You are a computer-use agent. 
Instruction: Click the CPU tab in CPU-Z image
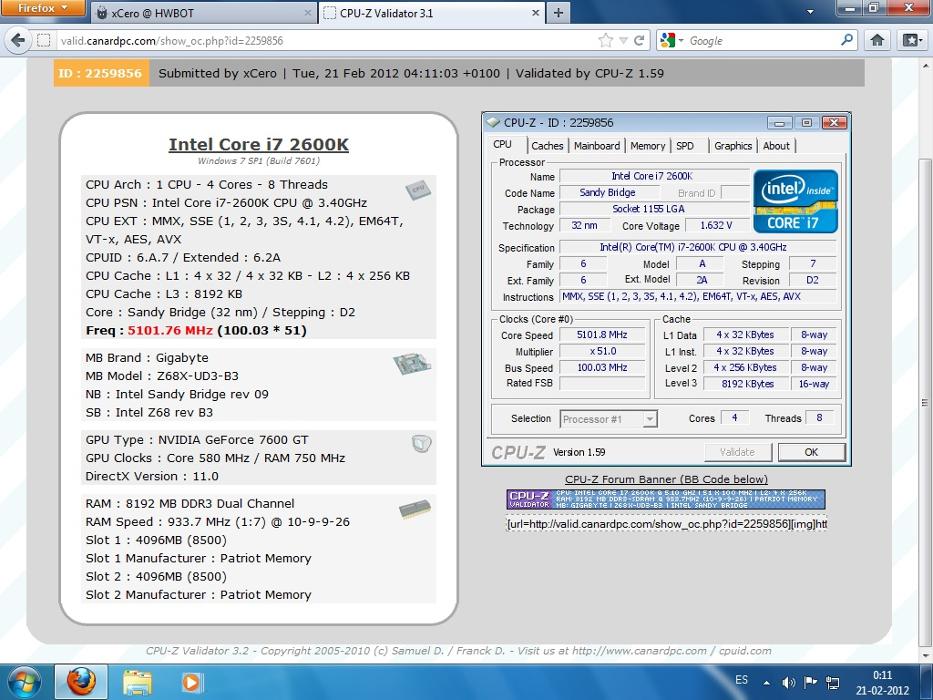tap(502, 145)
